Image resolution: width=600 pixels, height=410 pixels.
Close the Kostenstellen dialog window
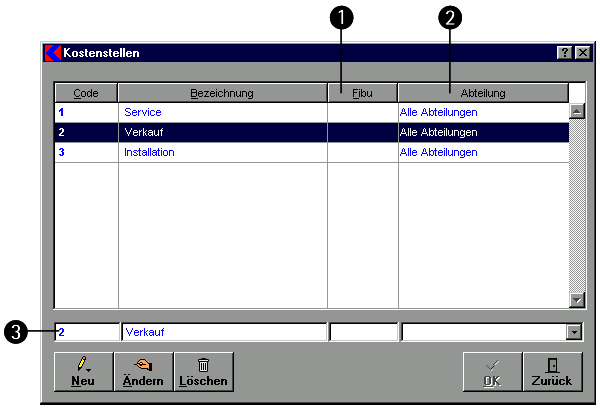coord(581,52)
